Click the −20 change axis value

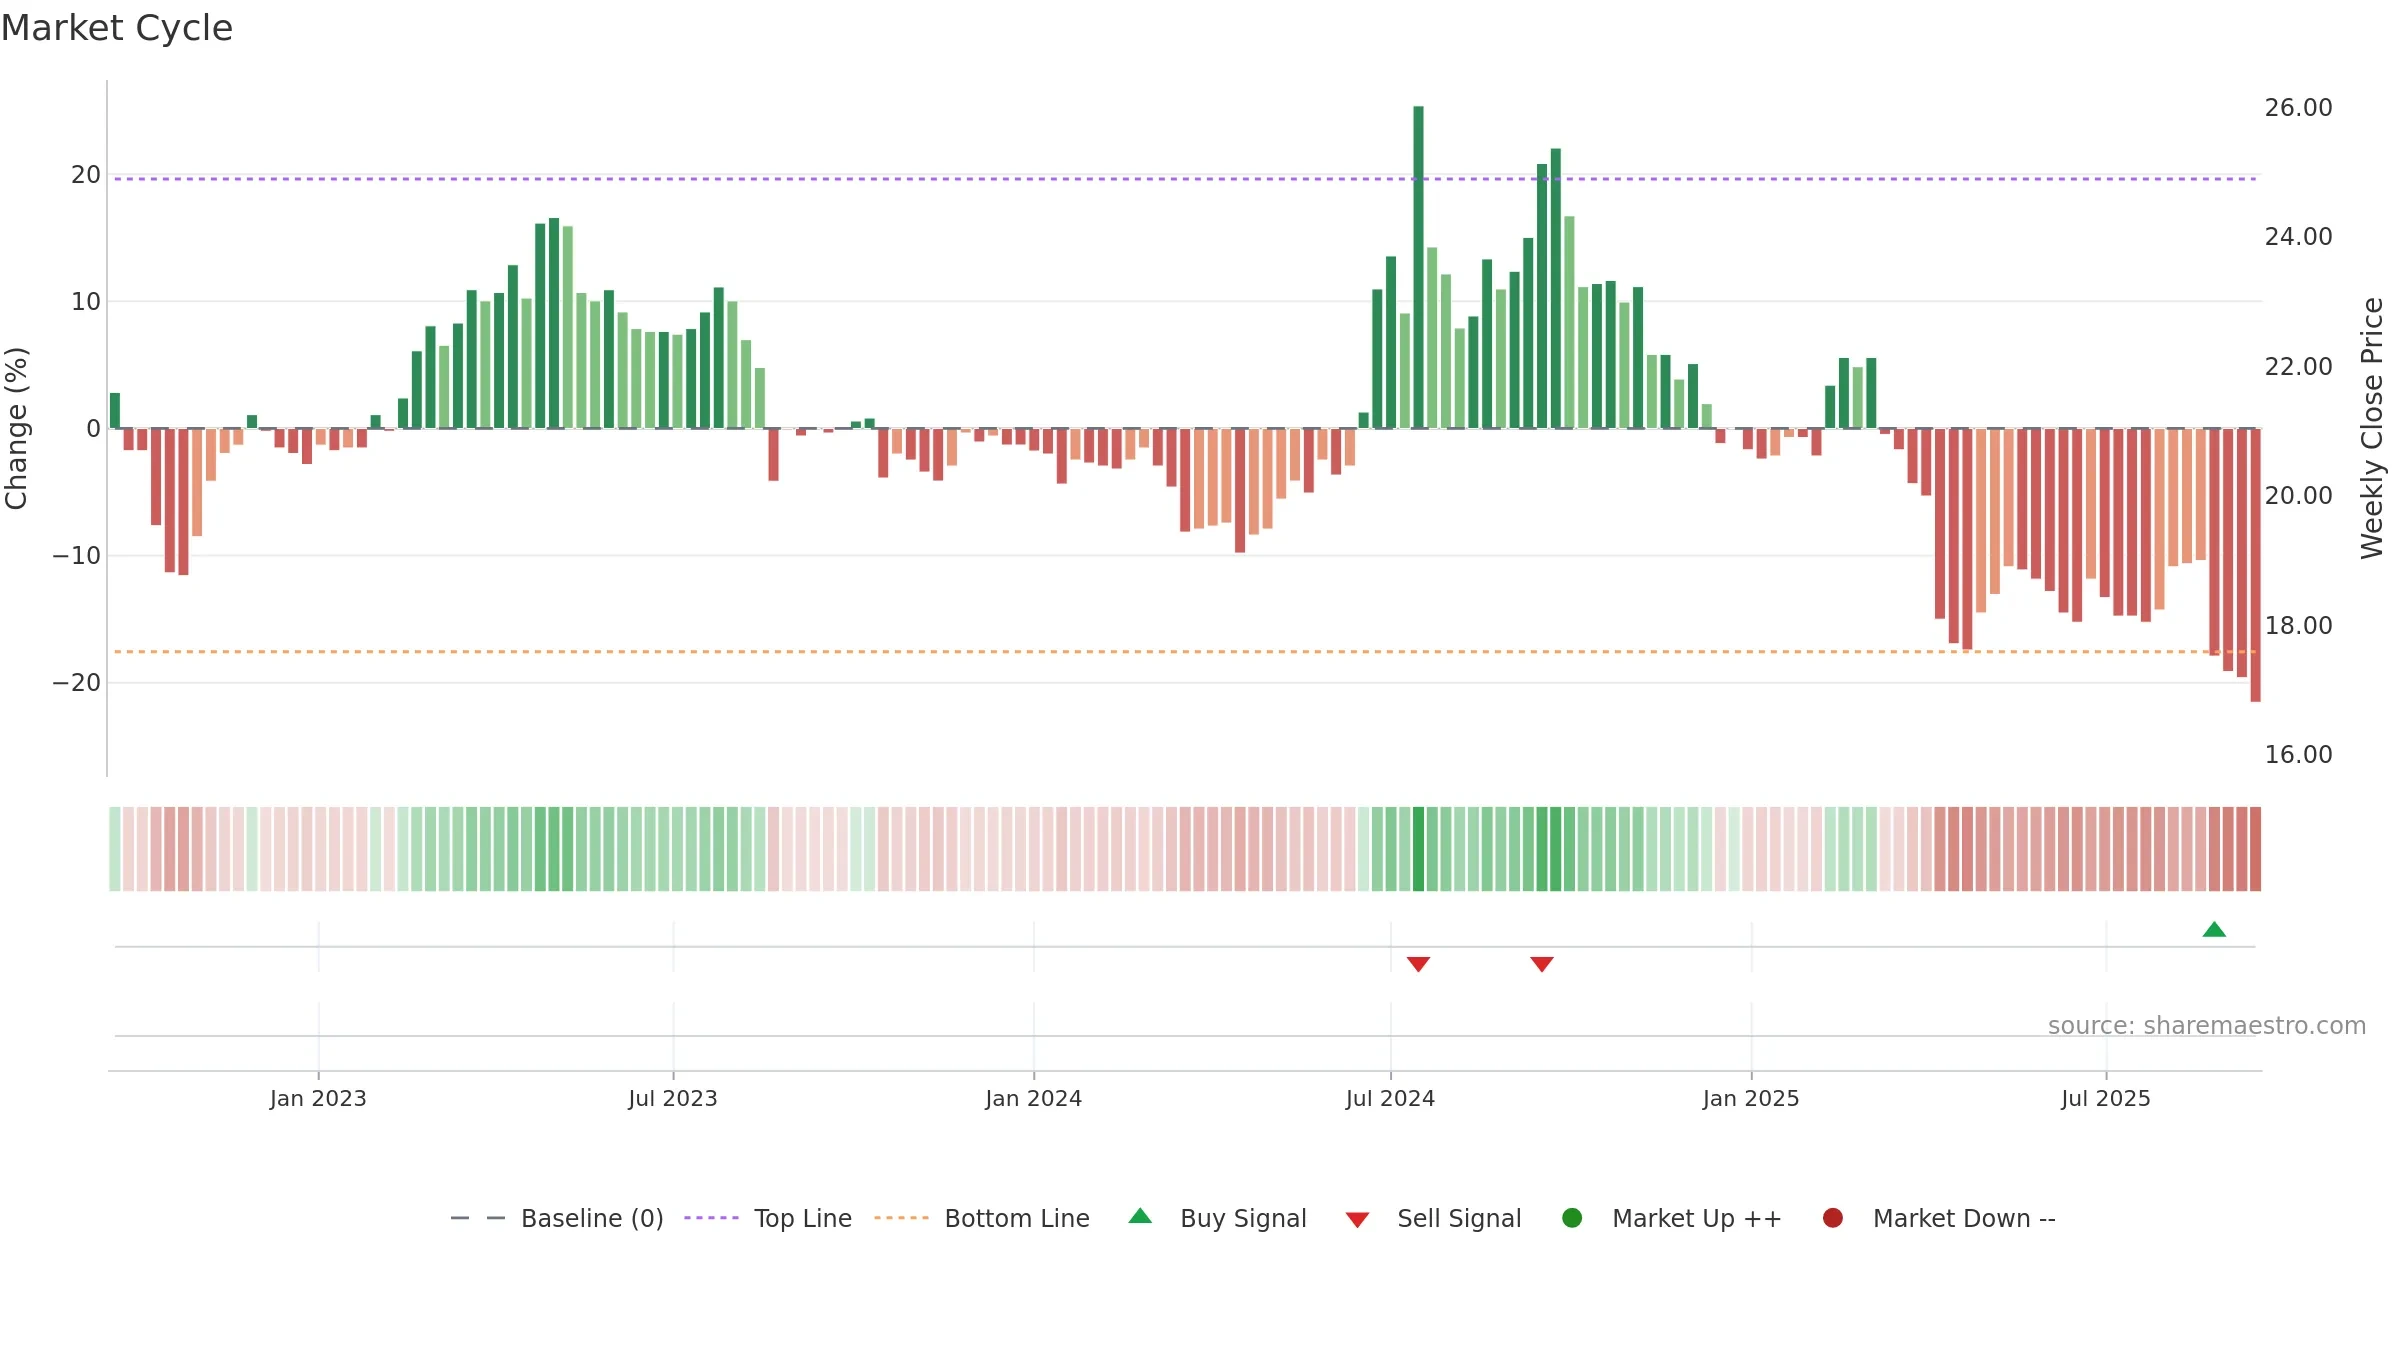tap(77, 683)
